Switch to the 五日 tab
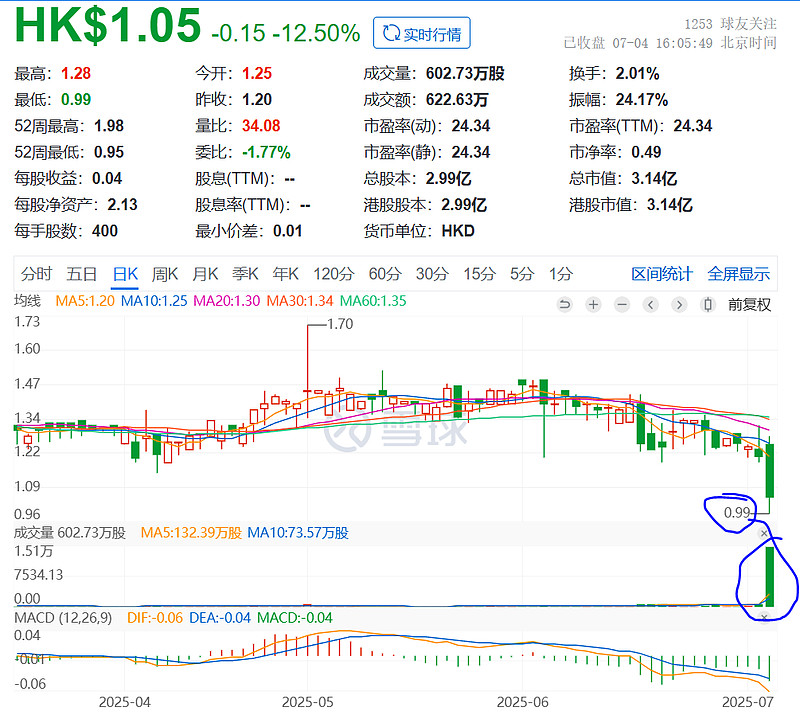Image resolution: width=800 pixels, height=723 pixels. (x=82, y=274)
